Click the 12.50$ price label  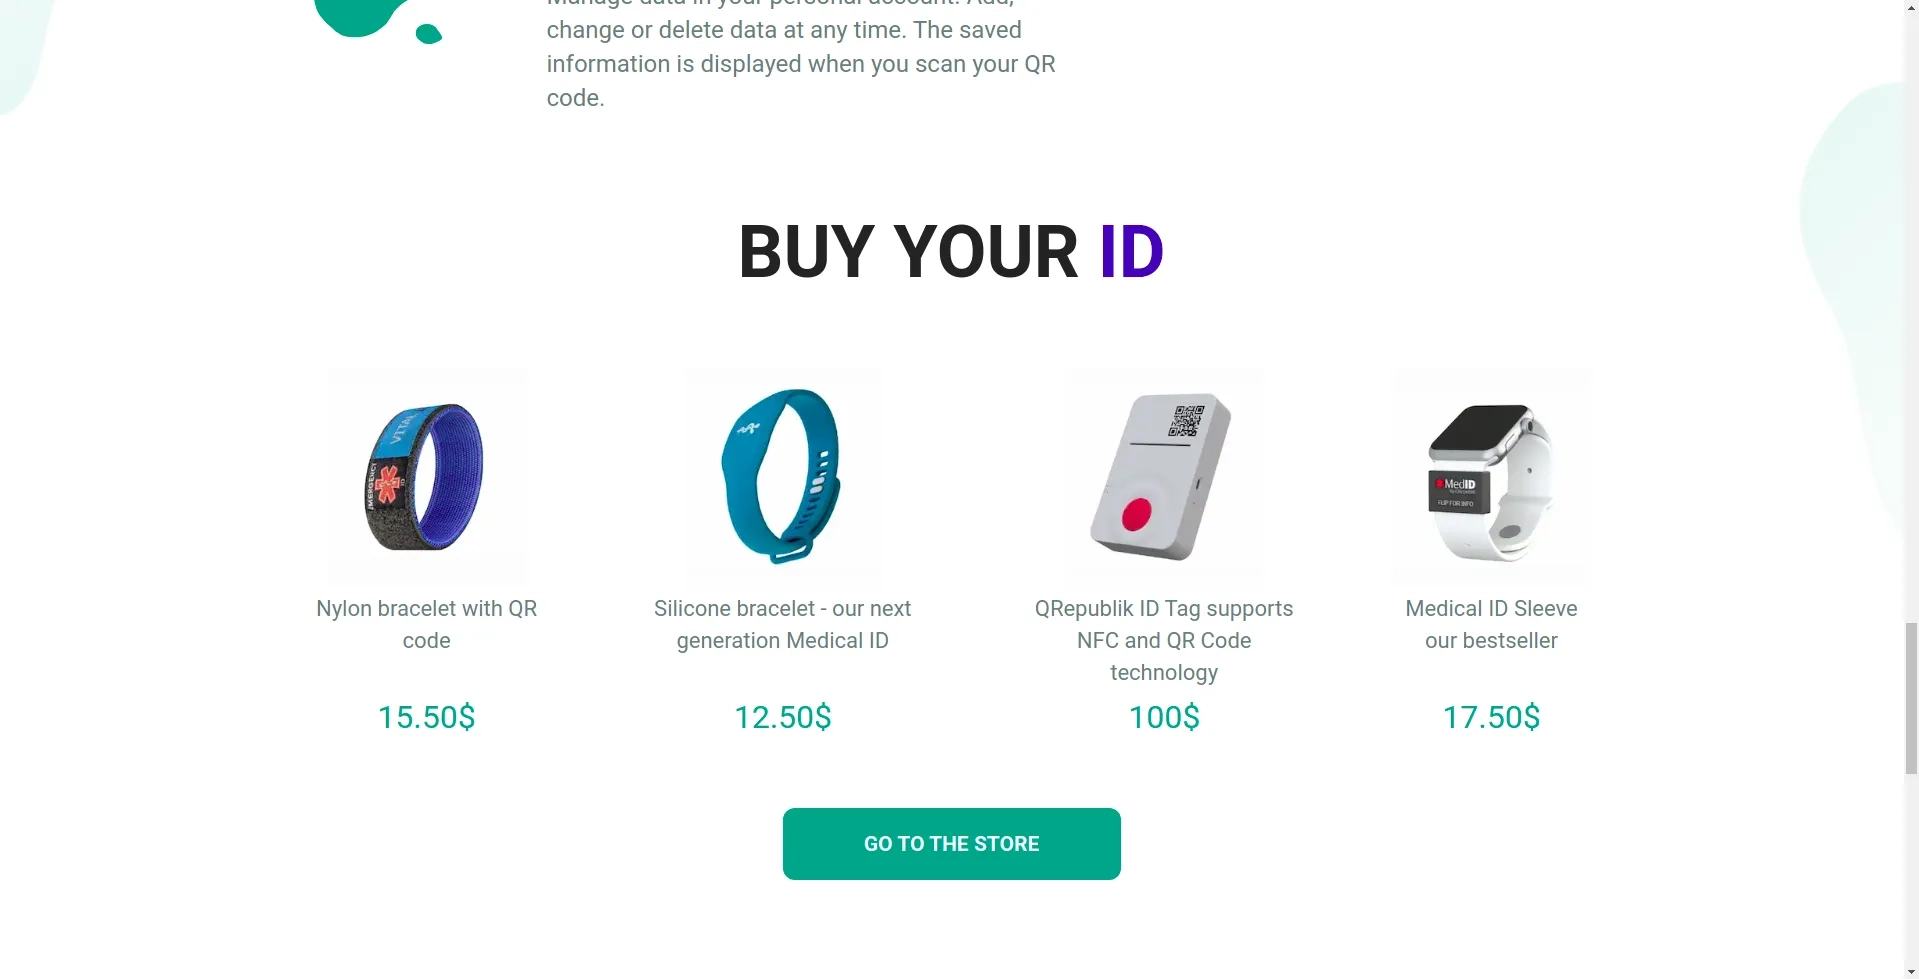(x=782, y=717)
